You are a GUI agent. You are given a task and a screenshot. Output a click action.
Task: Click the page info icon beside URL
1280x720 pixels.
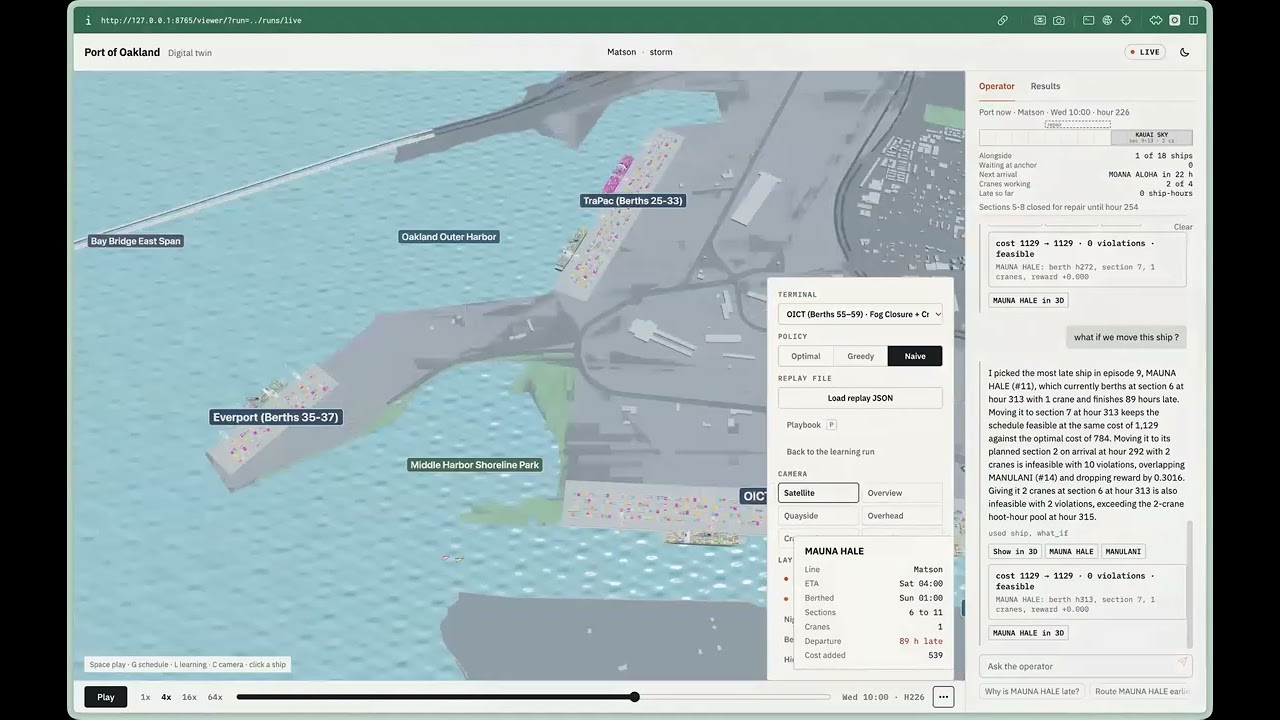(x=88, y=20)
